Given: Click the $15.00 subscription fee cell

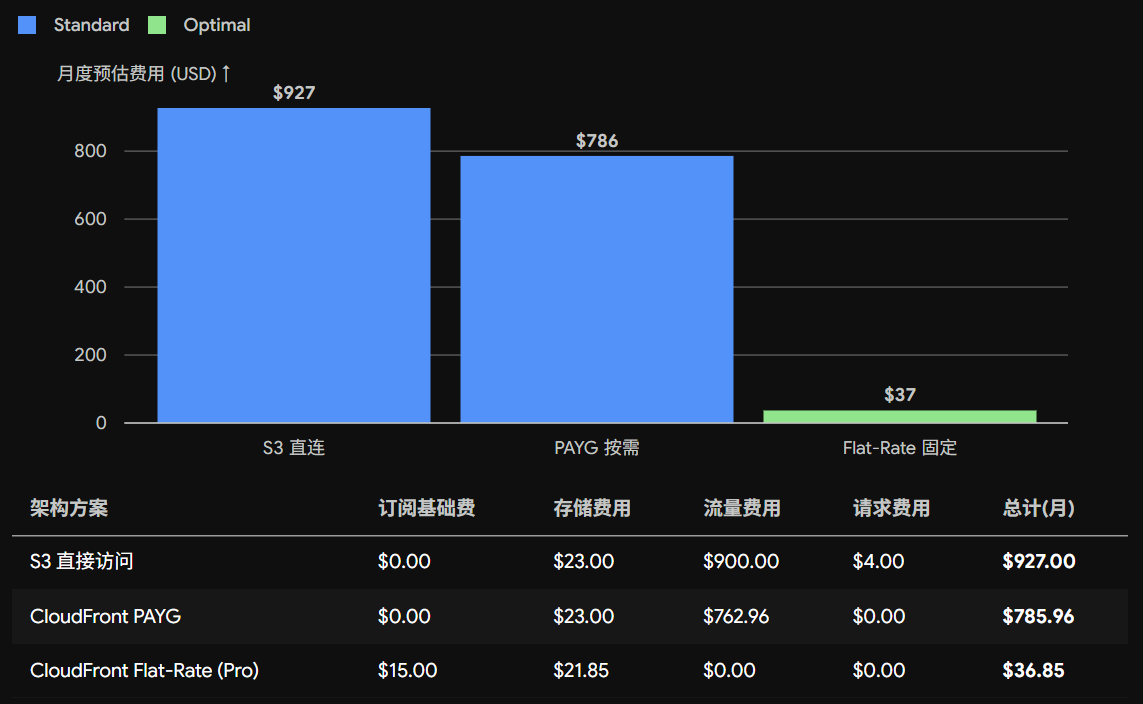Looking at the screenshot, I should 407,670.
